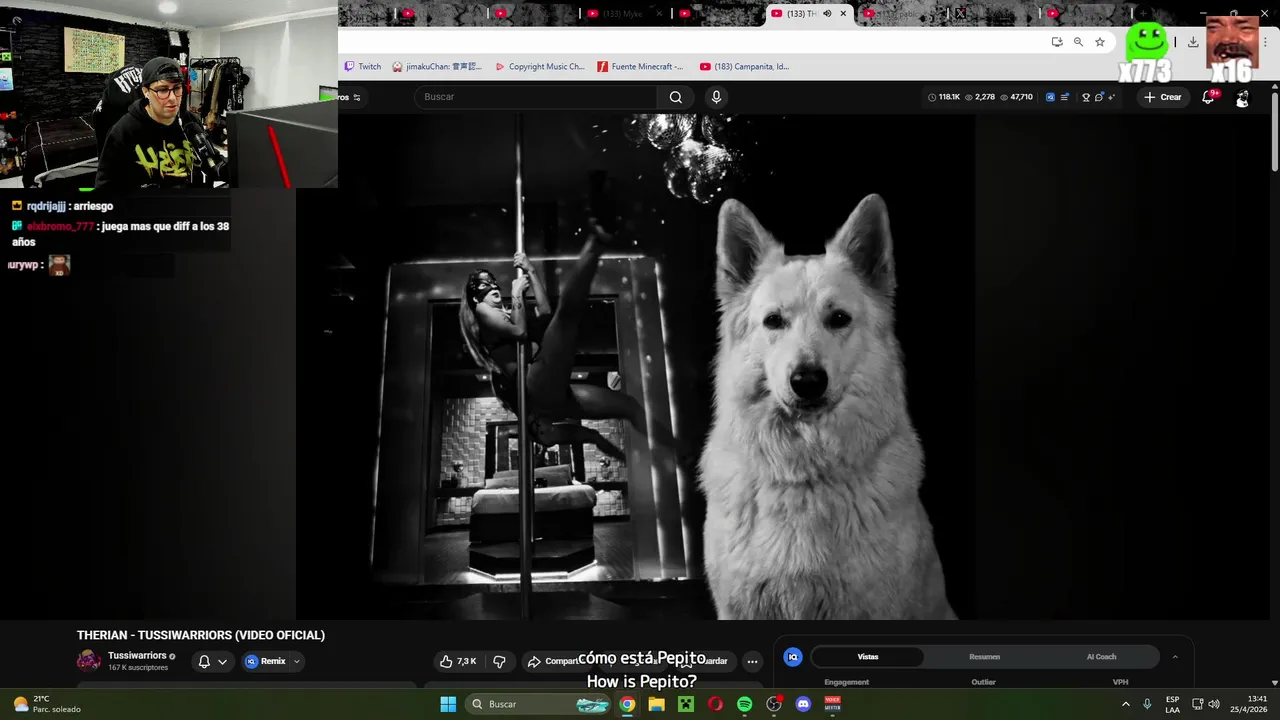This screenshot has height=720, width=1280.
Task: Open Opera browser from the taskbar
Action: pos(715,704)
